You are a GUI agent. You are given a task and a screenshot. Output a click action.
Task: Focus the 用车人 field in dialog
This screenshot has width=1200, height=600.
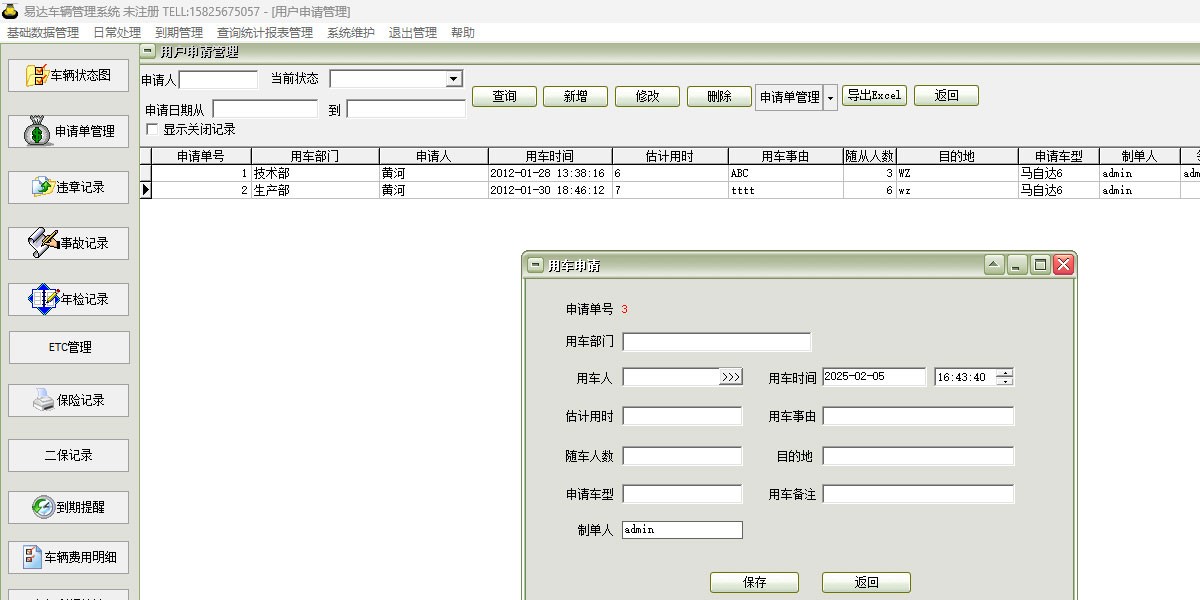tap(671, 377)
